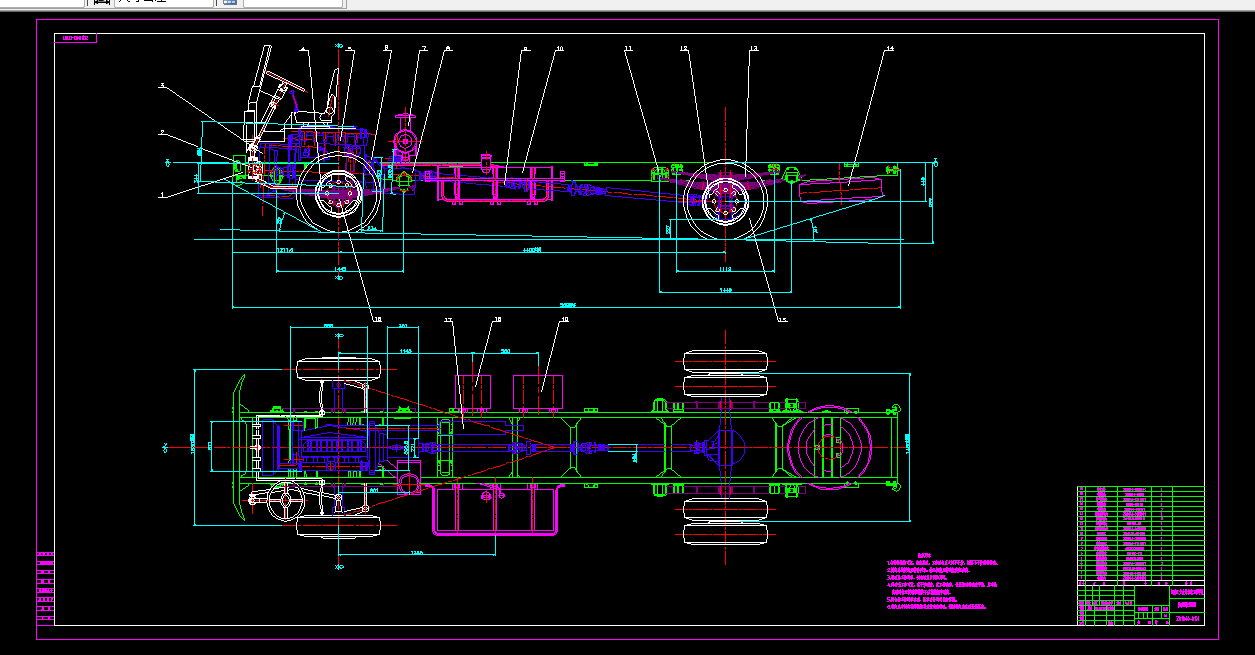Select the curved front bumper in plan view
1255x655 pixels.
[x=238, y=446]
